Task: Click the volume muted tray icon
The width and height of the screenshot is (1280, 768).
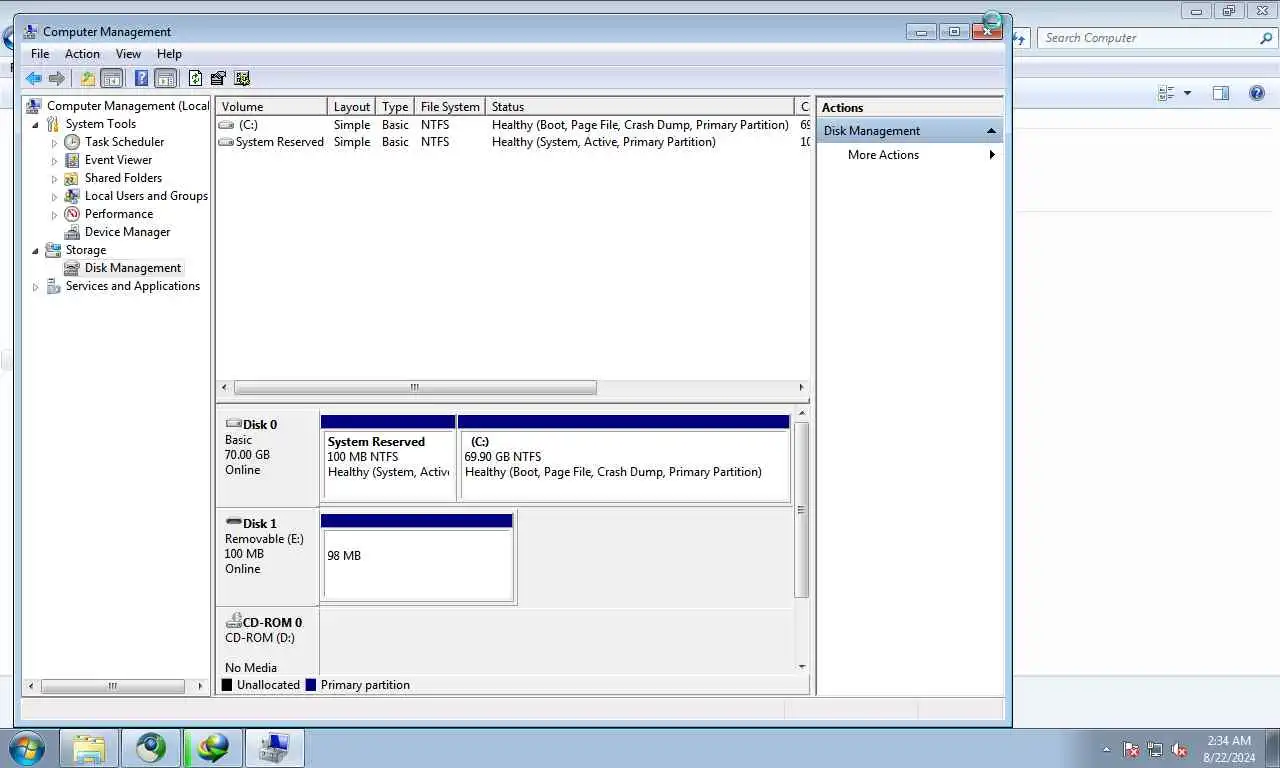Action: tap(1179, 749)
